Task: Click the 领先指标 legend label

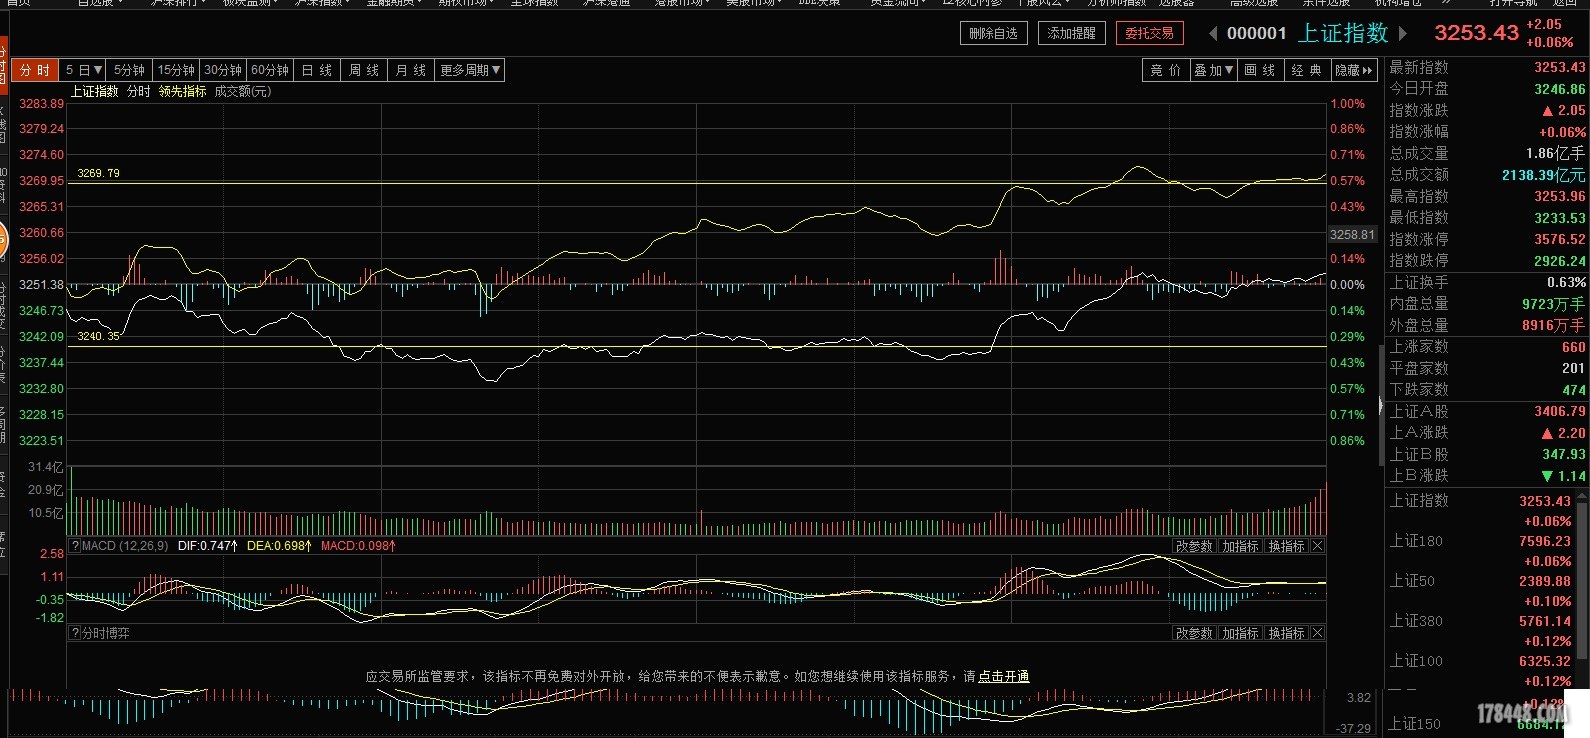Action: (x=182, y=91)
